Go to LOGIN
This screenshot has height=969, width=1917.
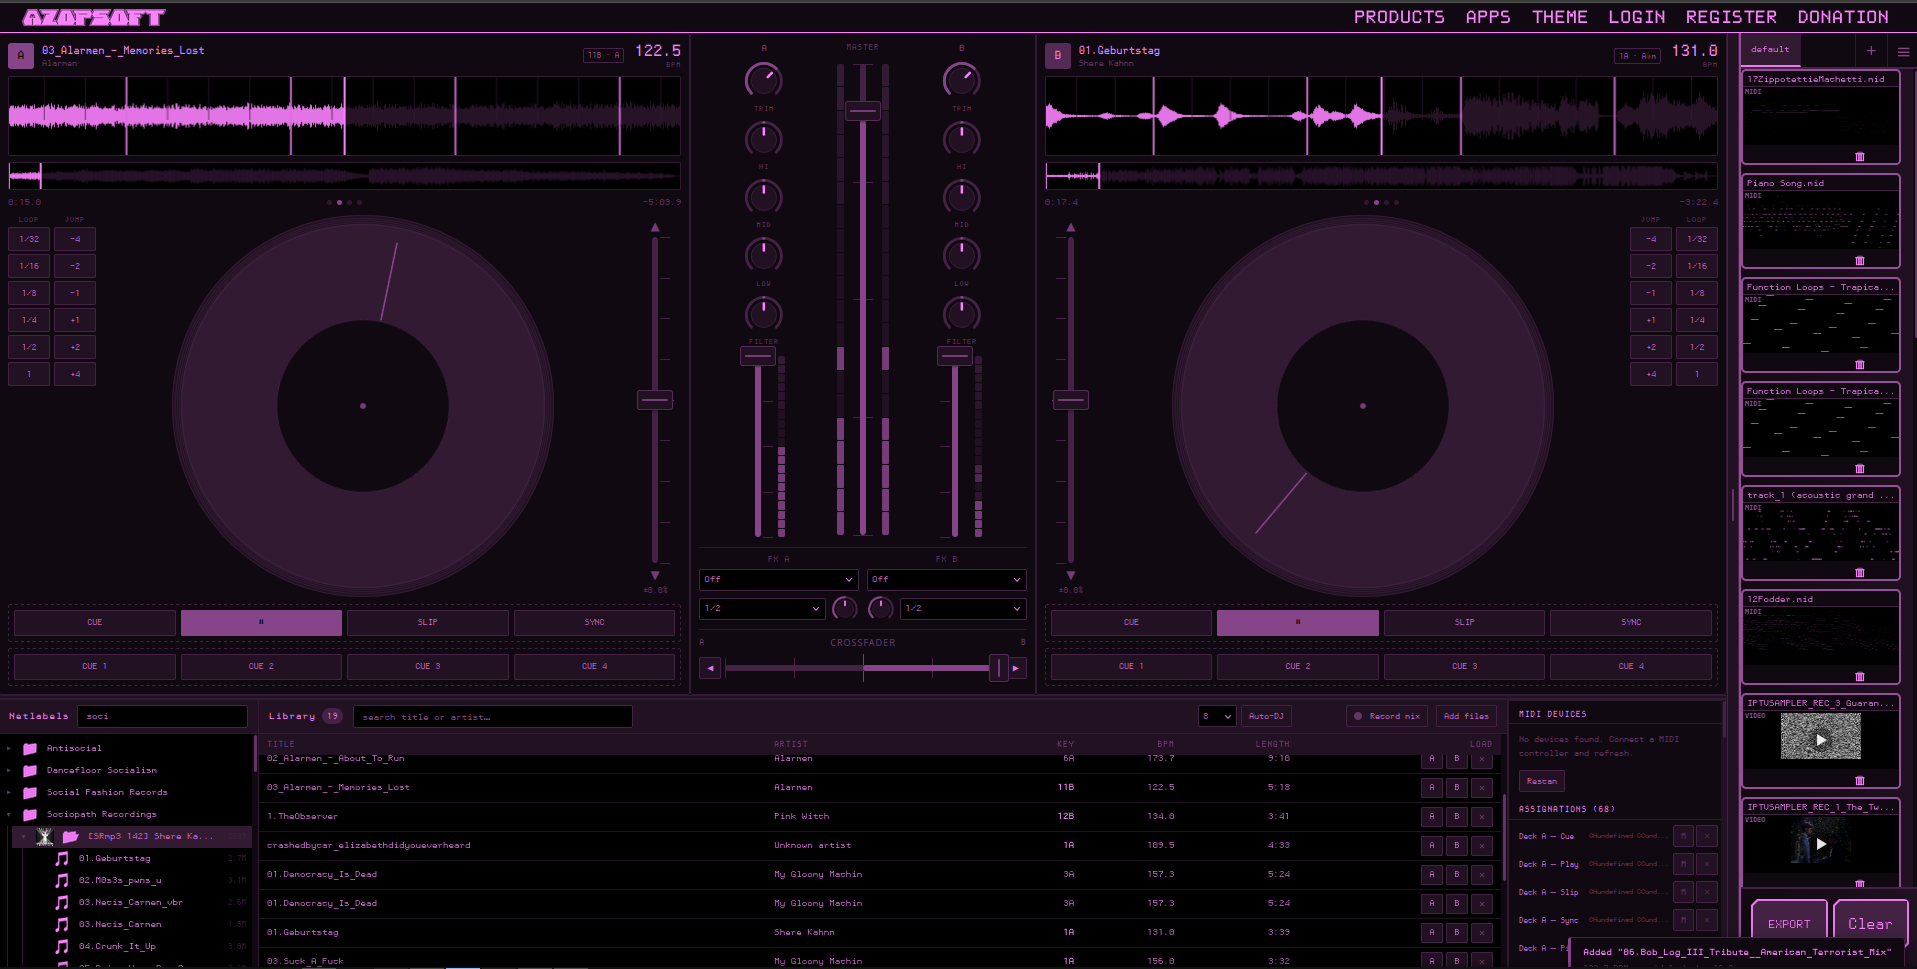pos(1637,17)
